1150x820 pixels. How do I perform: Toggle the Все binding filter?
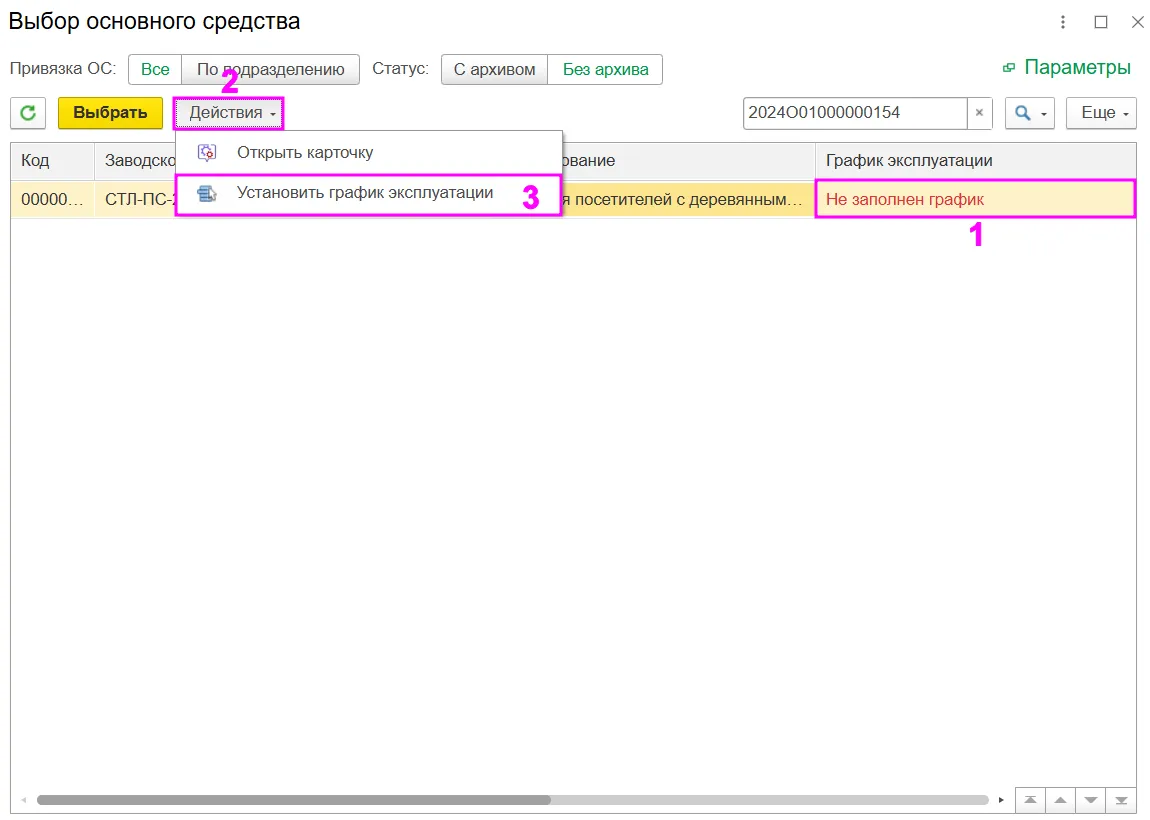155,70
